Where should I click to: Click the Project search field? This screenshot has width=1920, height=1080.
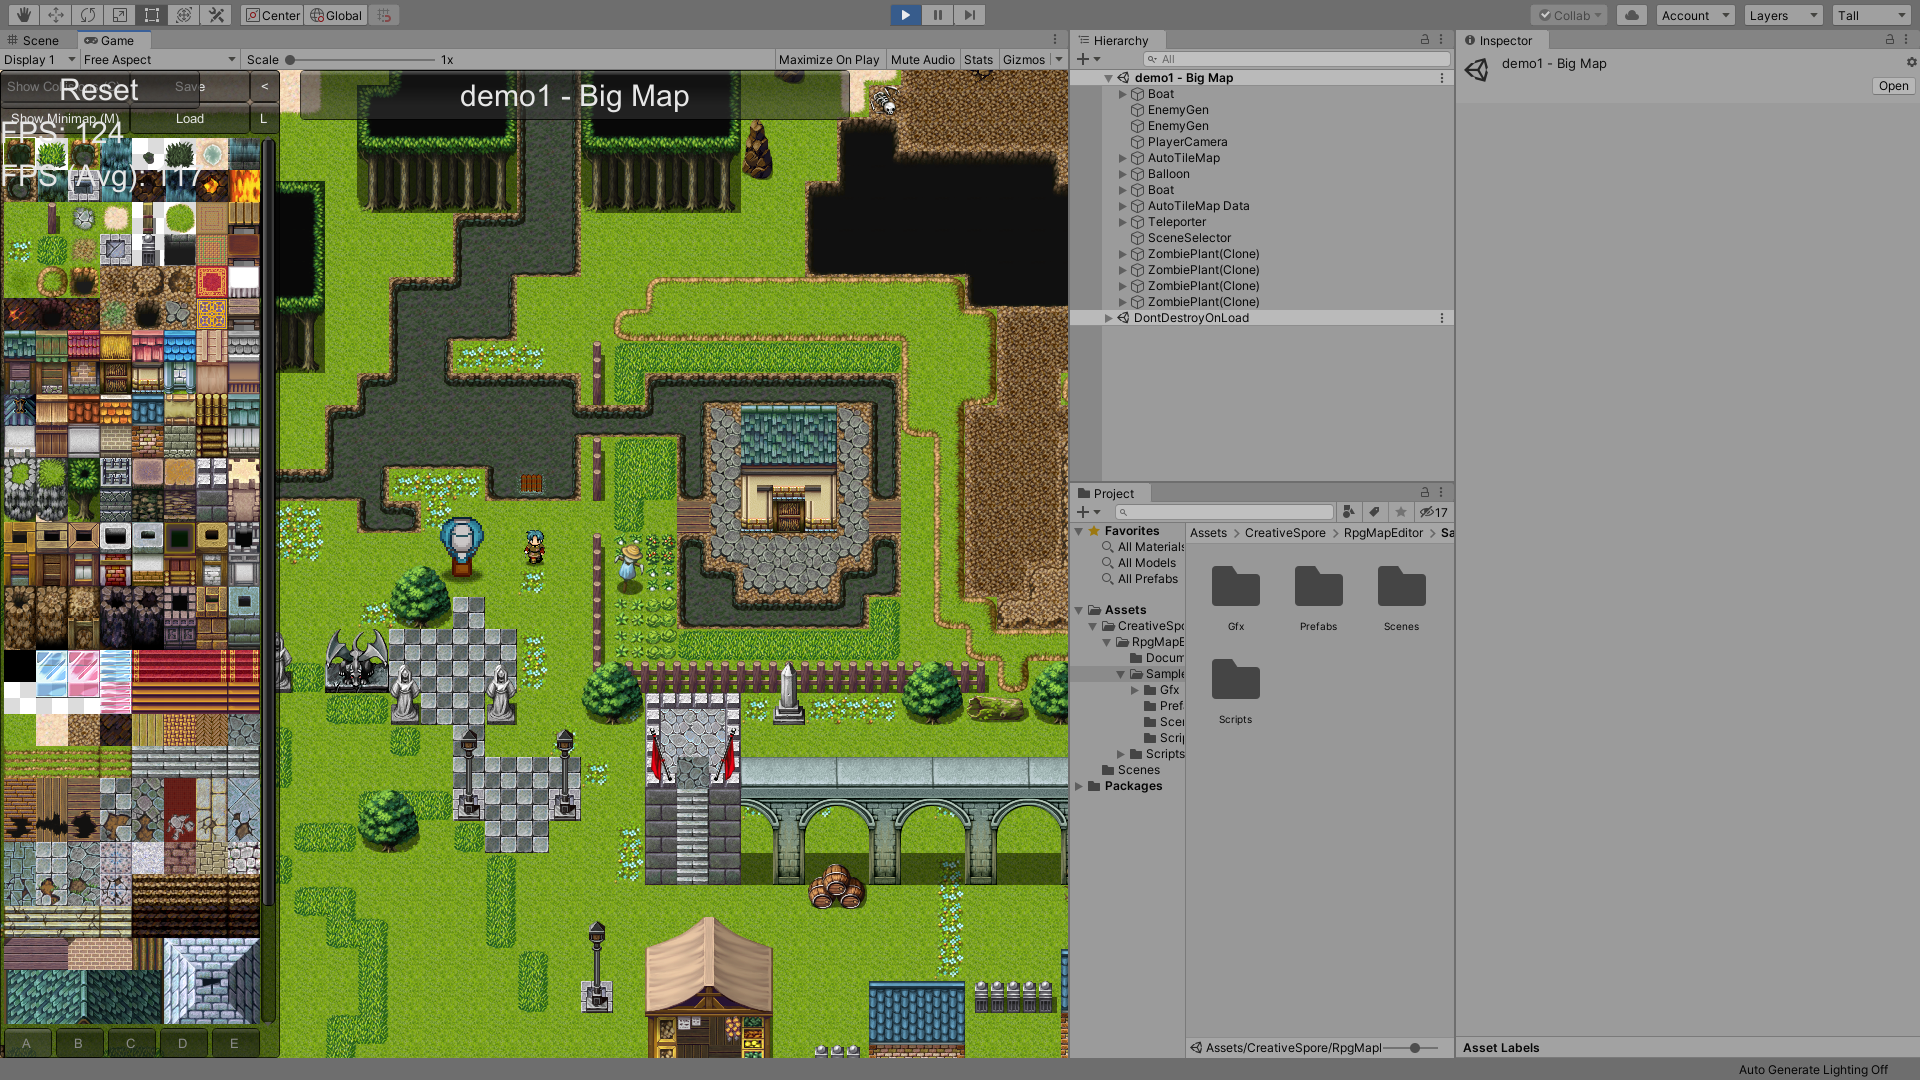[1224, 512]
